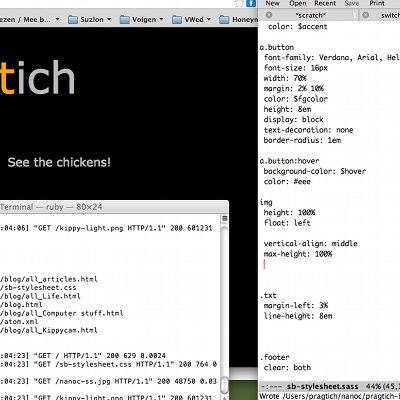Click the See the chickens! button
The width and height of the screenshot is (400, 400).
(59, 162)
